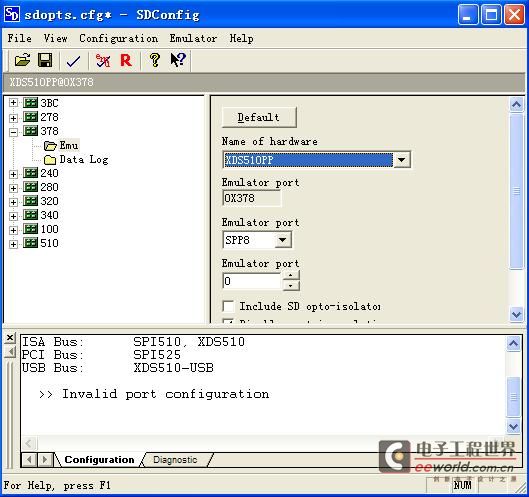Select the Data Log tree item label
This screenshot has width=529, height=497.
84,160
